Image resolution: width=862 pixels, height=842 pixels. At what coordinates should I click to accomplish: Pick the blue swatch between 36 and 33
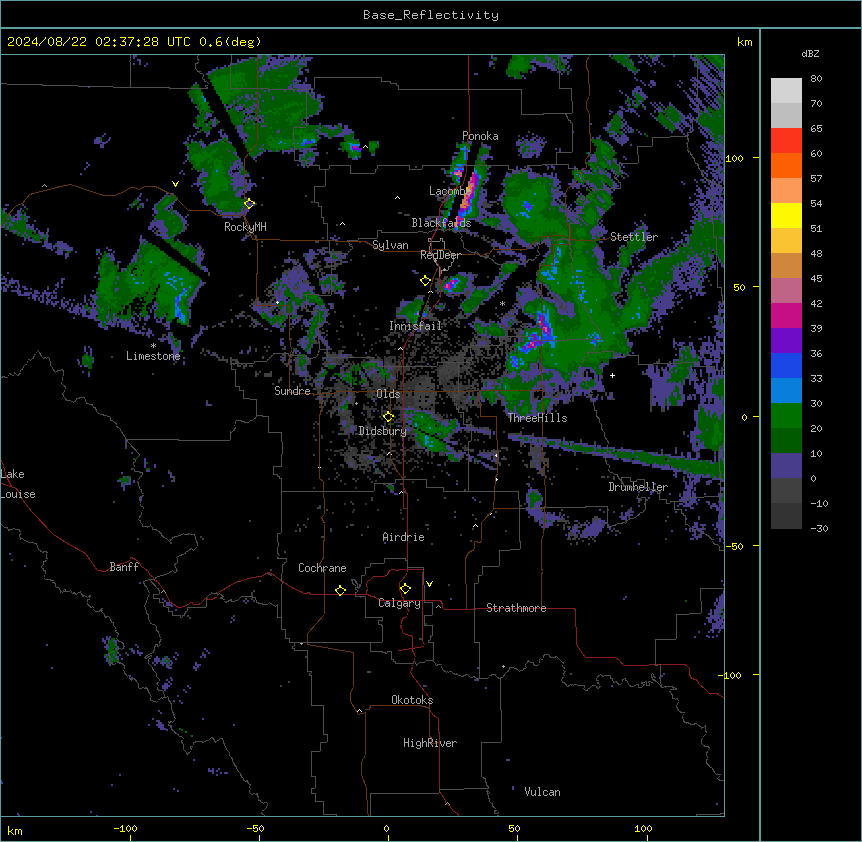point(786,365)
